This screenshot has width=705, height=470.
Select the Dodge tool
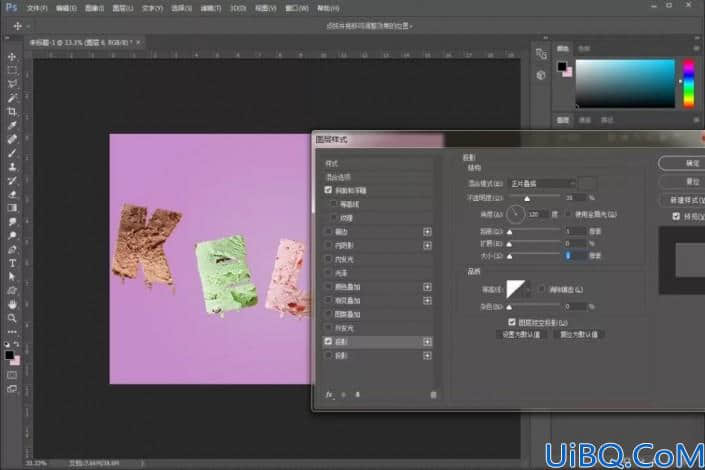coord(12,235)
